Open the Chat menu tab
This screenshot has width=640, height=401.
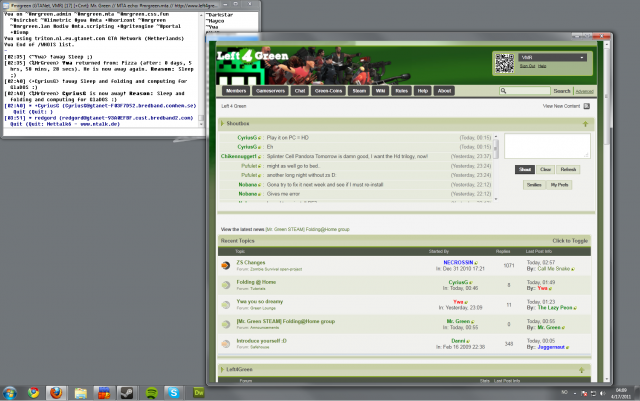pyautogui.click(x=300, y=91)
